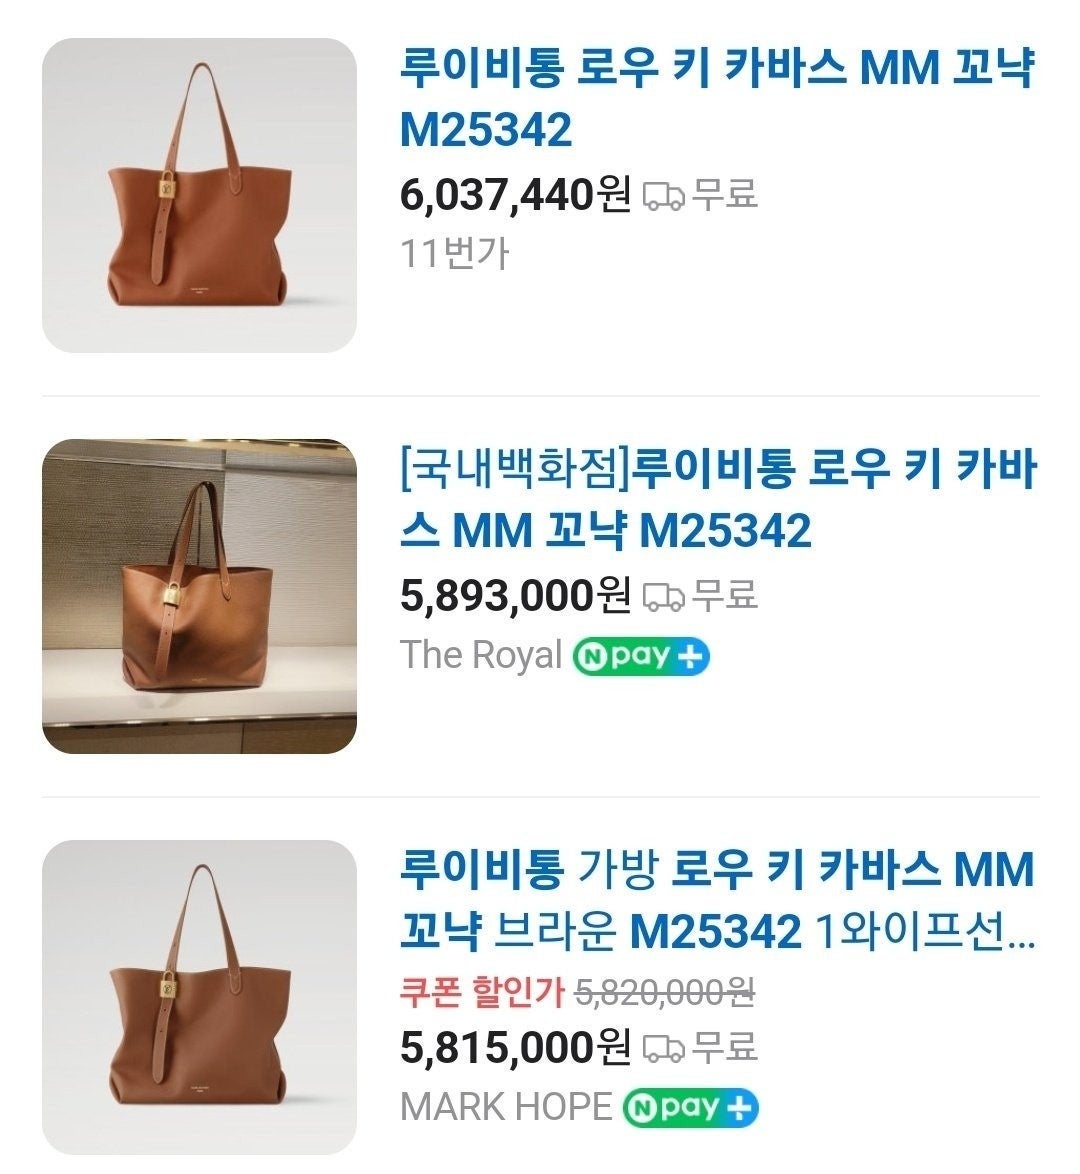The width and height of the screenshot is (1080, 1174).
Task: Click the 5,893,000원 price
Action: tap(515, 597)
